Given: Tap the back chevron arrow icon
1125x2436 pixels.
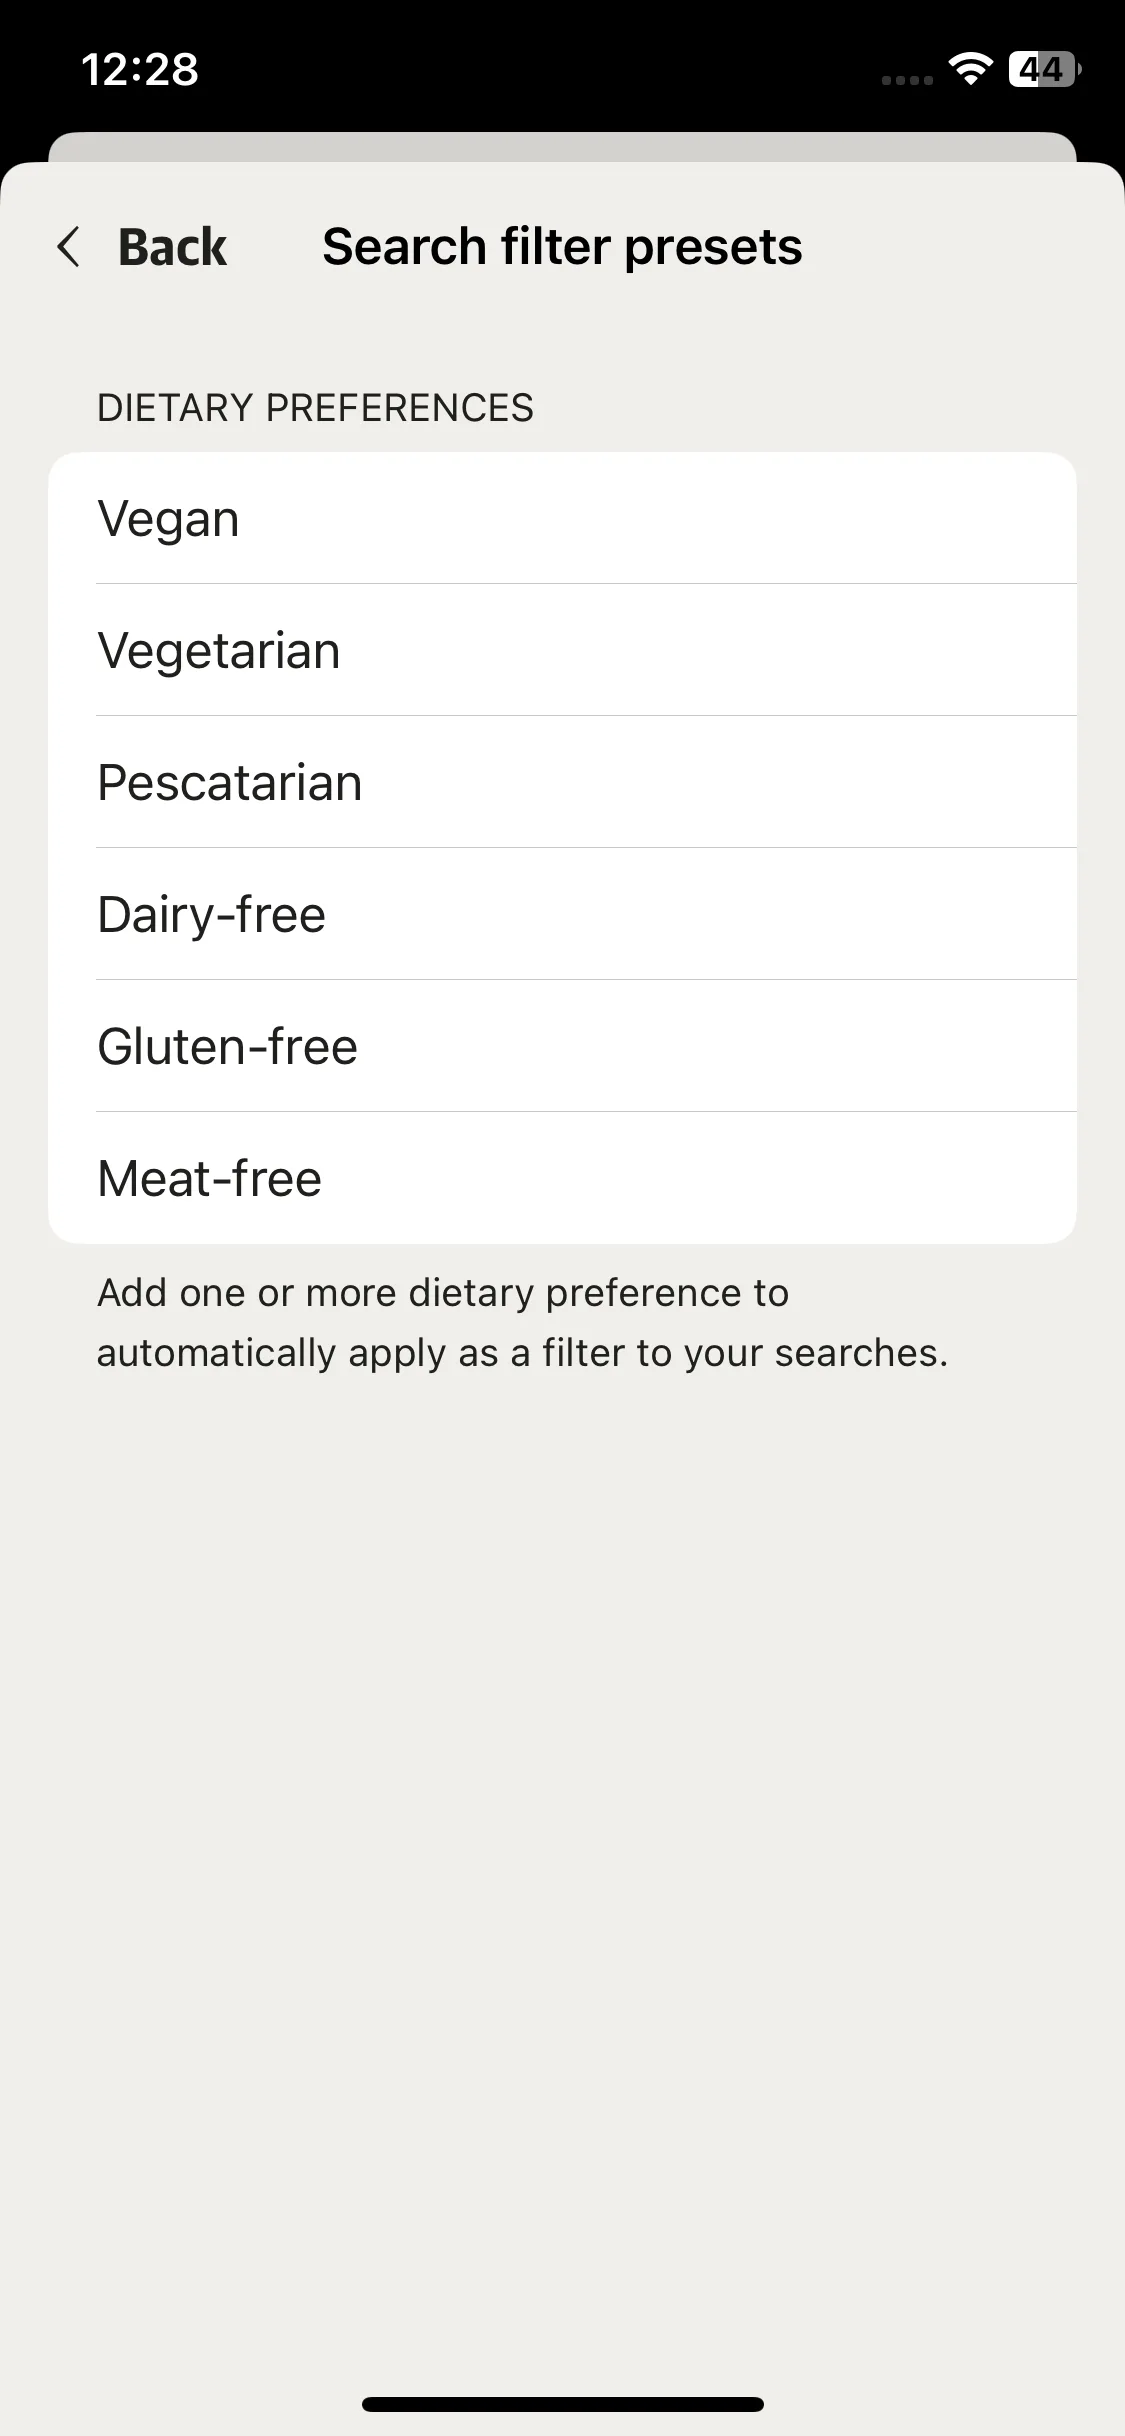Looking at the screenshot, I should 68,247.
